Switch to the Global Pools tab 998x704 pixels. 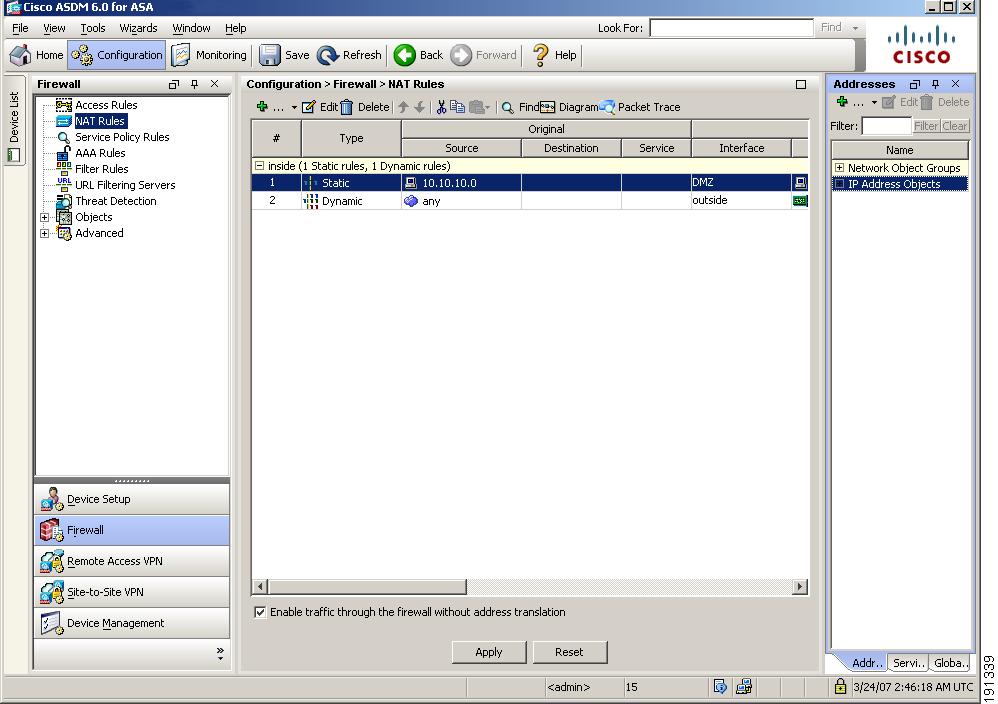click(950, 663)
